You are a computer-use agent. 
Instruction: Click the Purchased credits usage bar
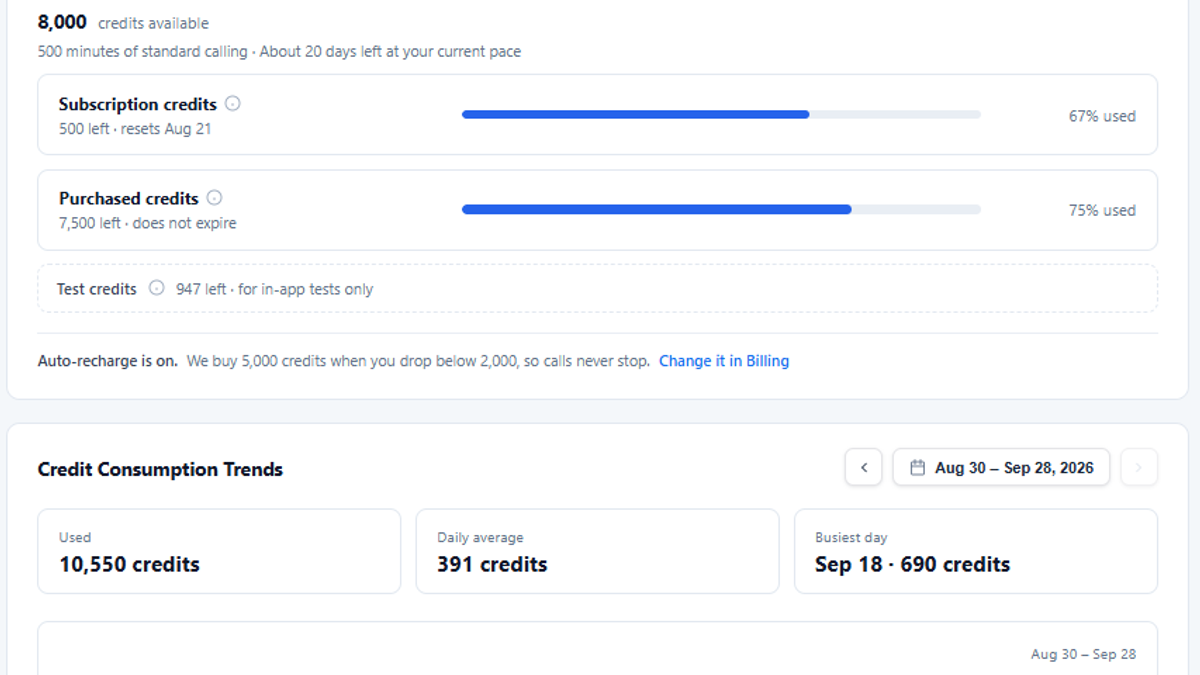click(x=721, y=209)
